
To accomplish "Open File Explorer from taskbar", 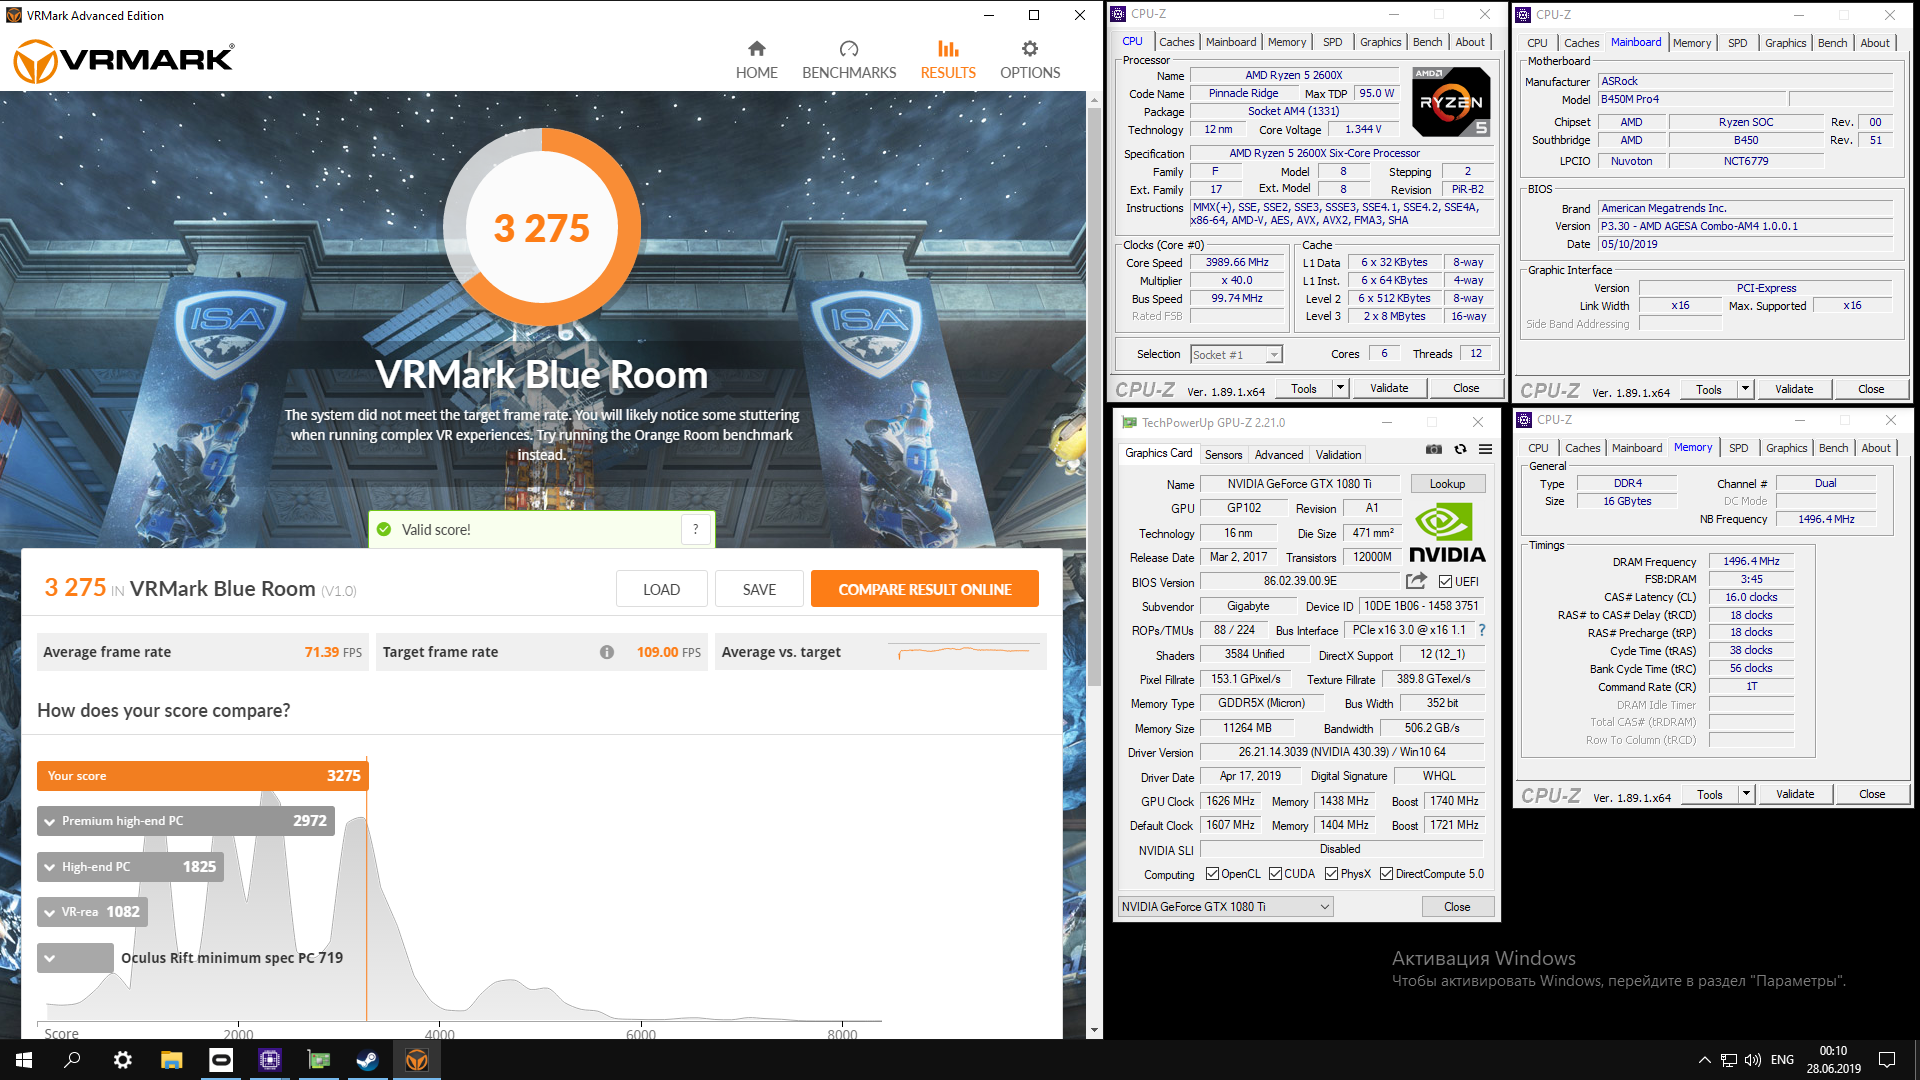I will click(x=171, y=1060).
